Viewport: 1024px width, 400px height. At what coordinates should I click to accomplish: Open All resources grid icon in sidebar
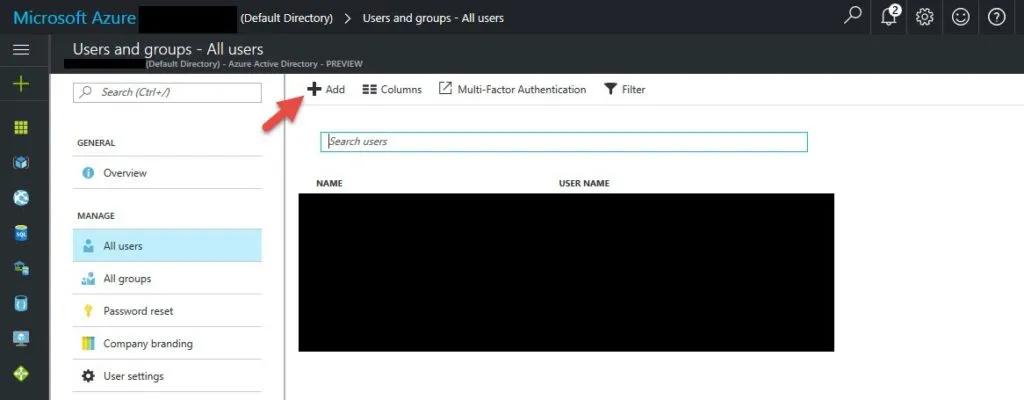click(21, 128)
